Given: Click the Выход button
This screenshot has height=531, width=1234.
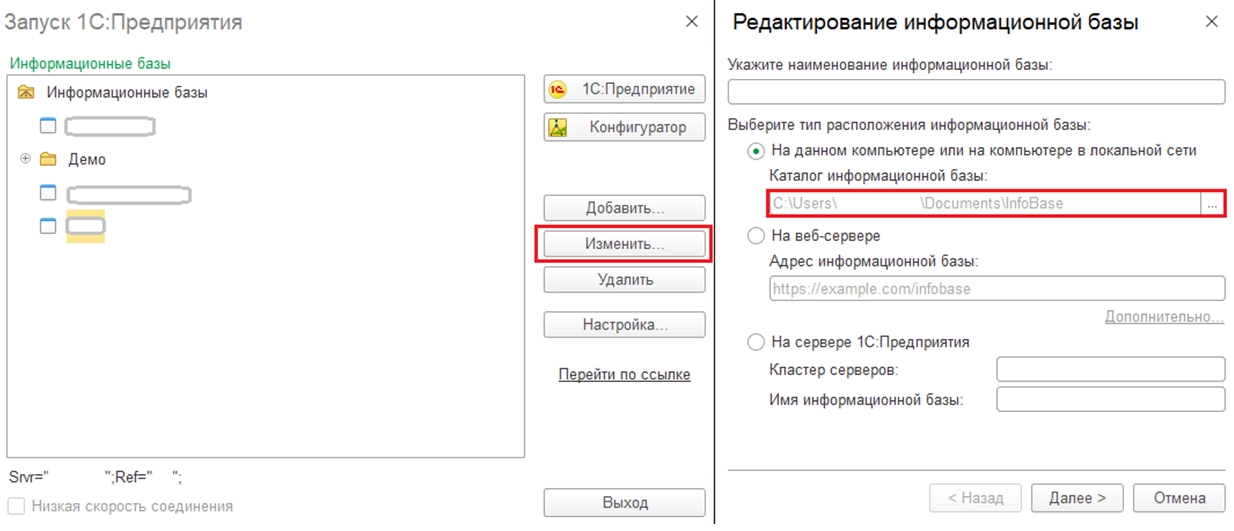Looking at the screenshot, I should point(624,502).
